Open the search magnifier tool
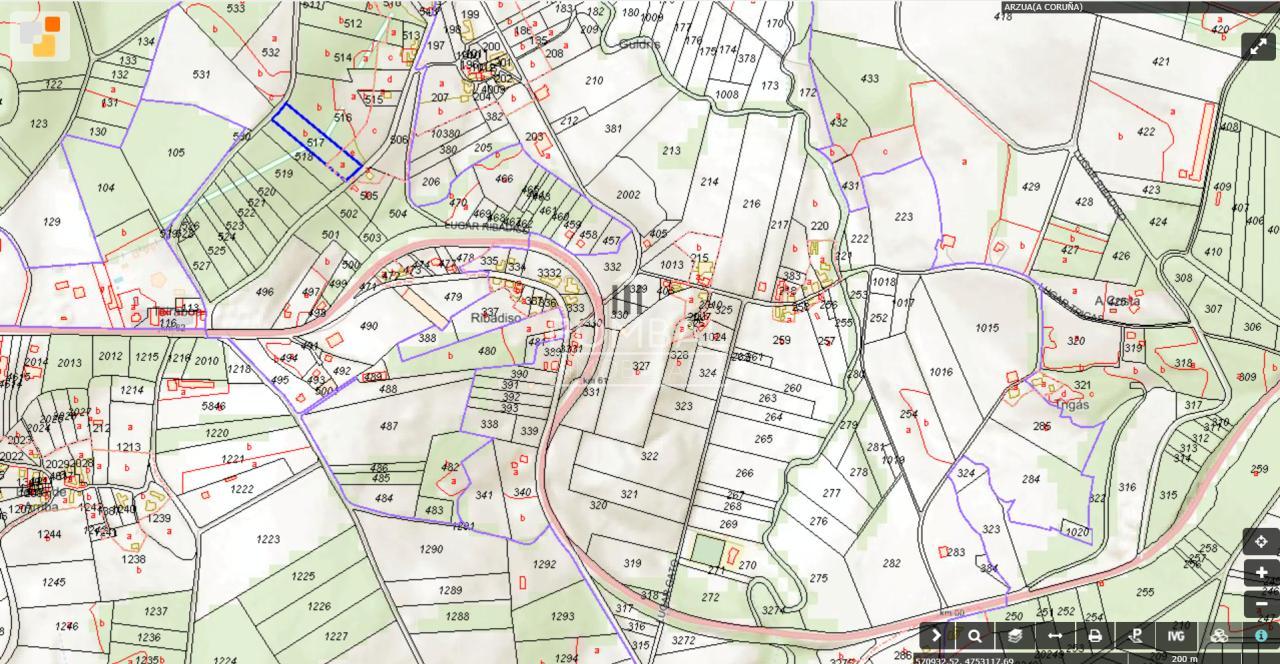This screenshot has width=1280, height=664. tap(975, 635)
